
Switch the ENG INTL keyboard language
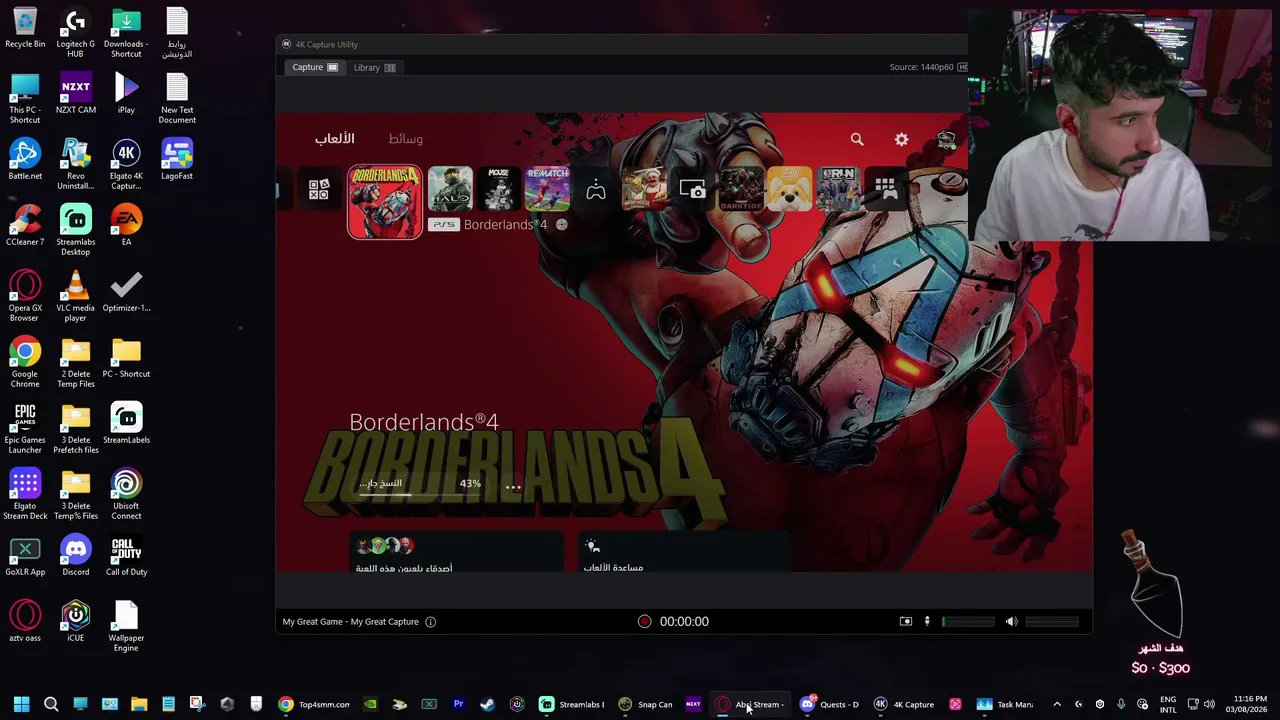[x=1168, y=705]
